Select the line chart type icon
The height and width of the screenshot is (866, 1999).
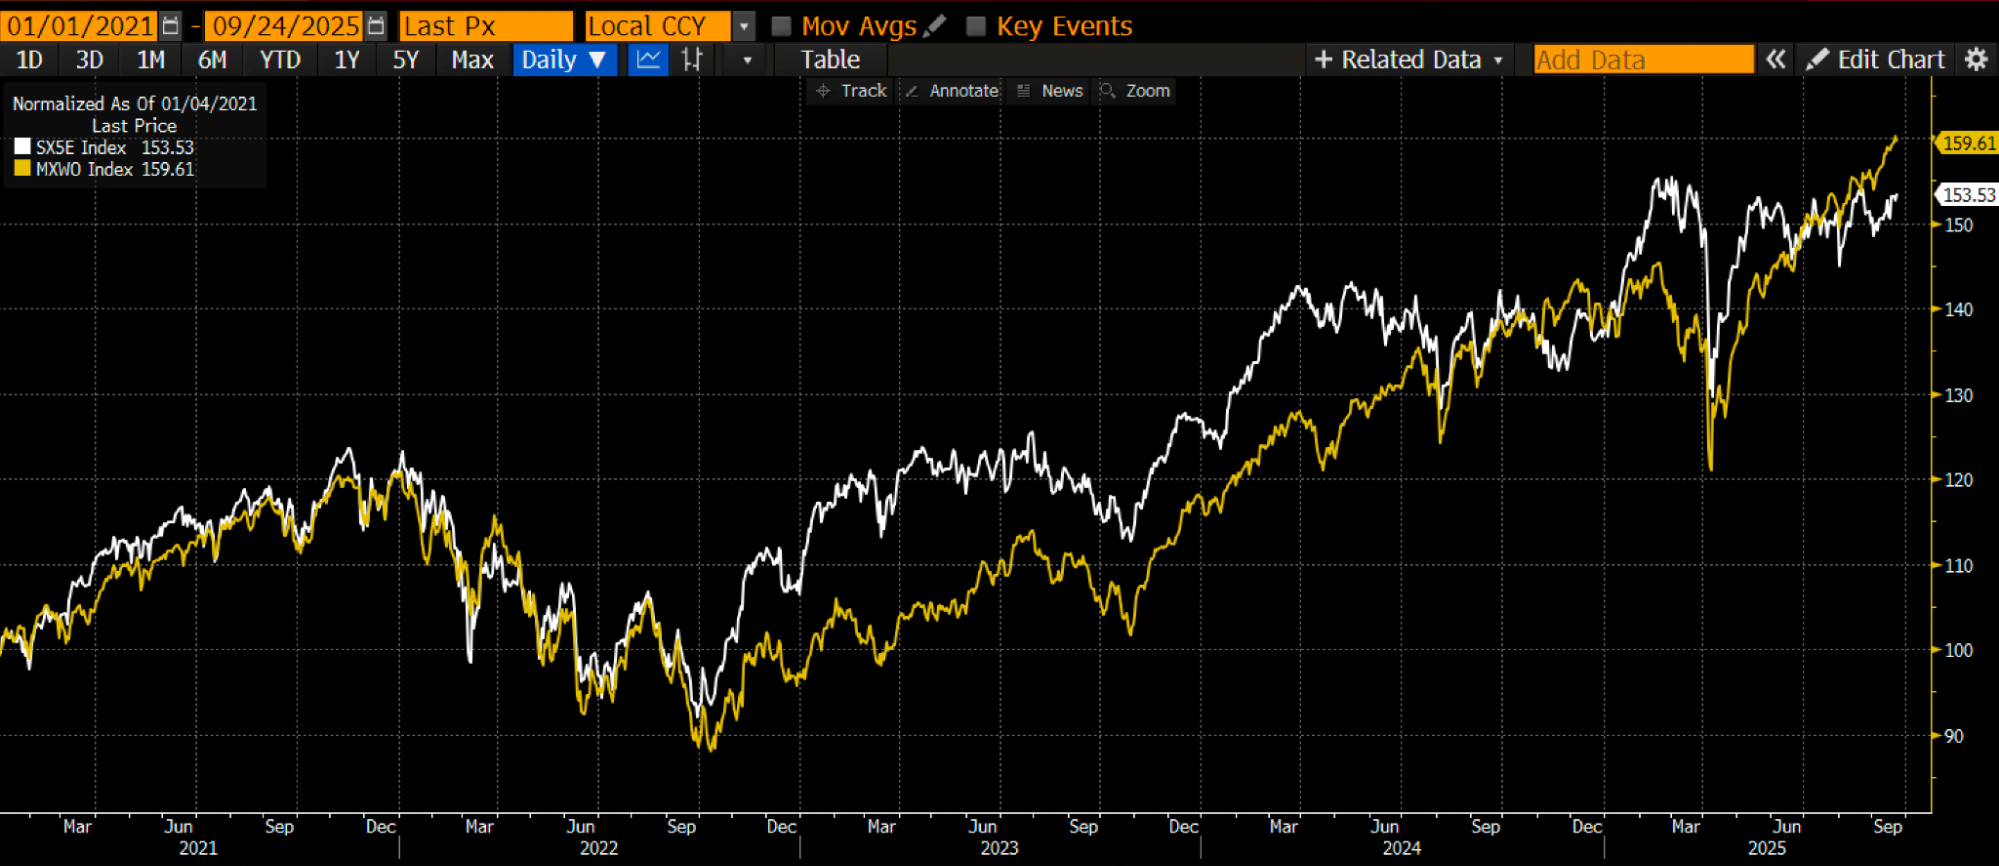[648, 60]
